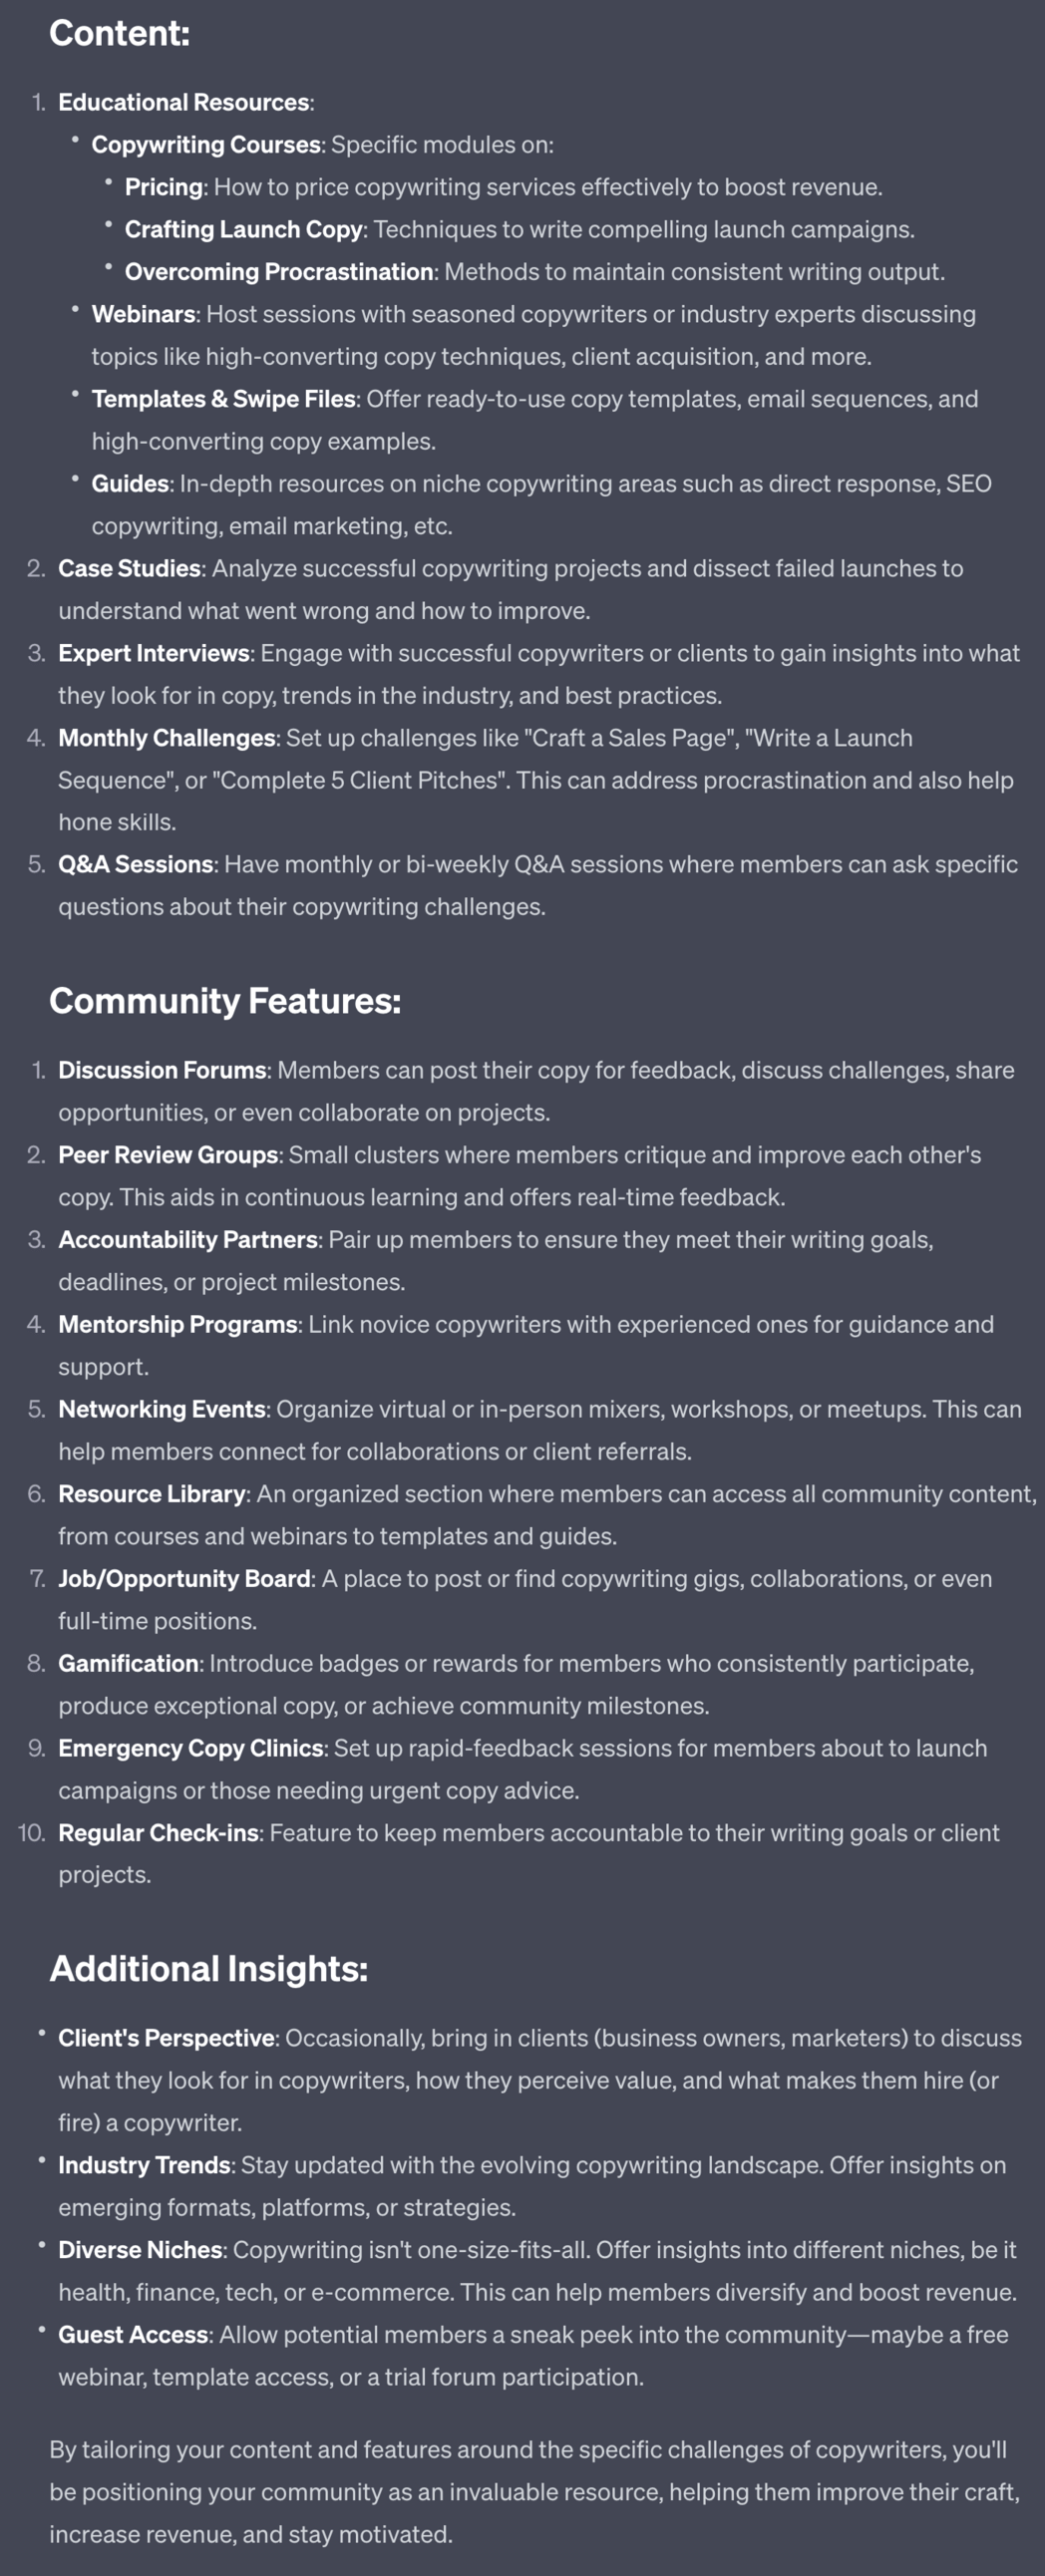Click the "Monthly Challenges" list label
Image resolution: width=1045 pixels, height=2576 pixels.
(166, 738)
